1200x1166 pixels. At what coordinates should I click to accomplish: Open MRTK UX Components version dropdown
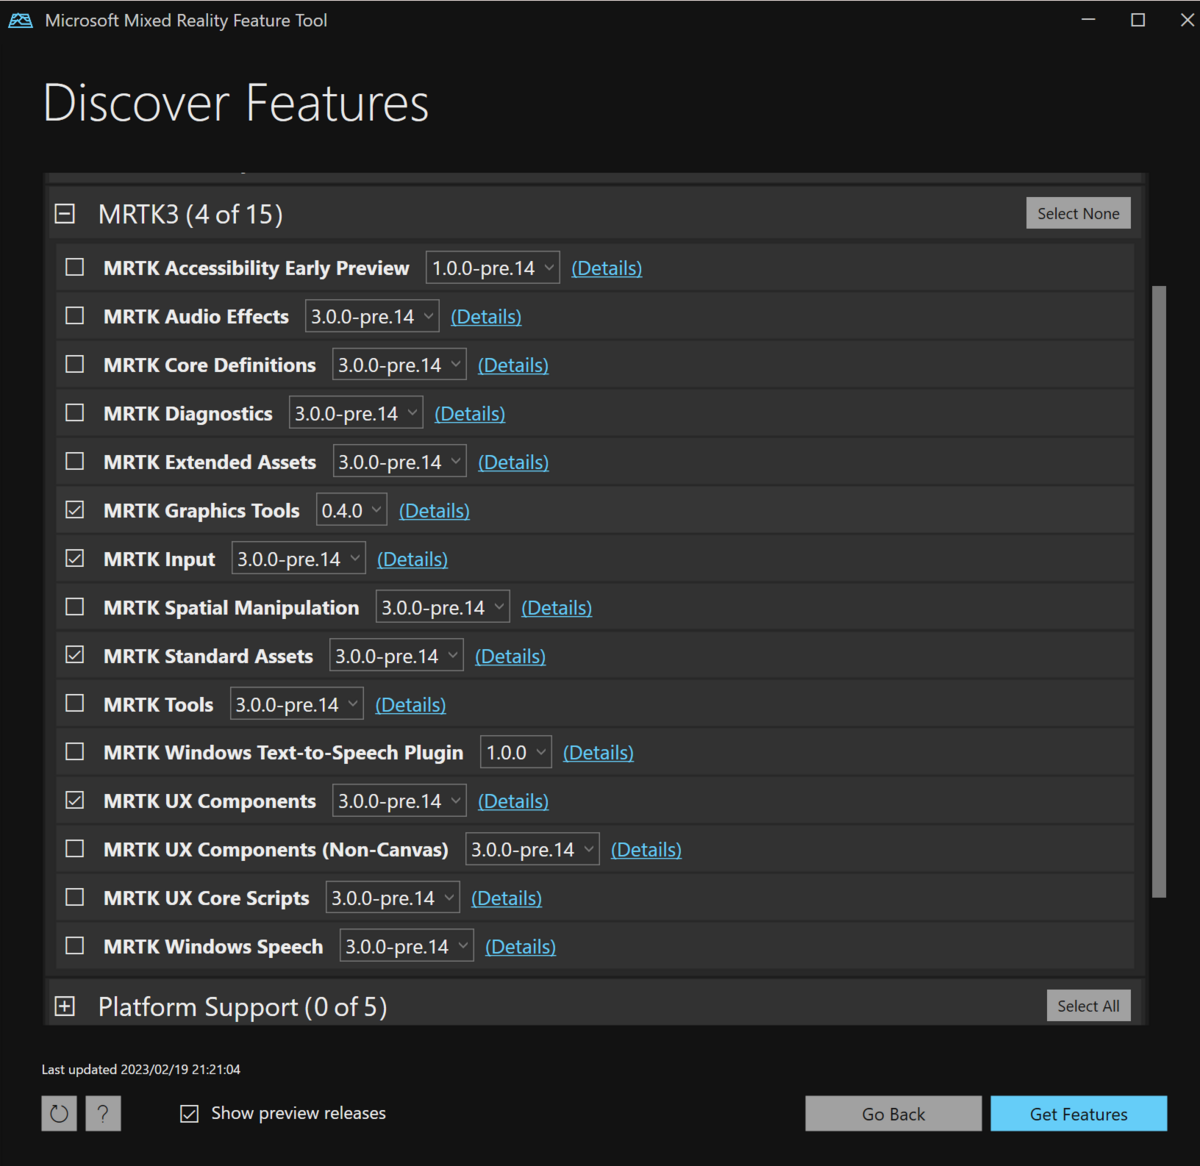coord(399,801)
